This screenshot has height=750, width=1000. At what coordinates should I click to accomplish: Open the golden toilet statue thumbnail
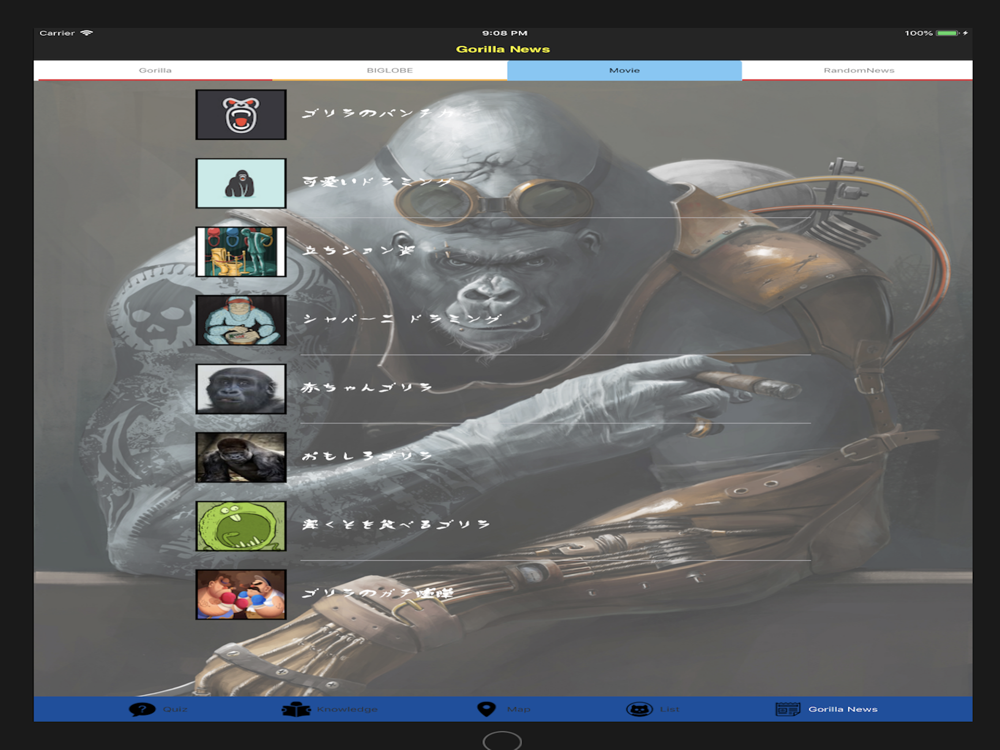(x=241, y=252)
